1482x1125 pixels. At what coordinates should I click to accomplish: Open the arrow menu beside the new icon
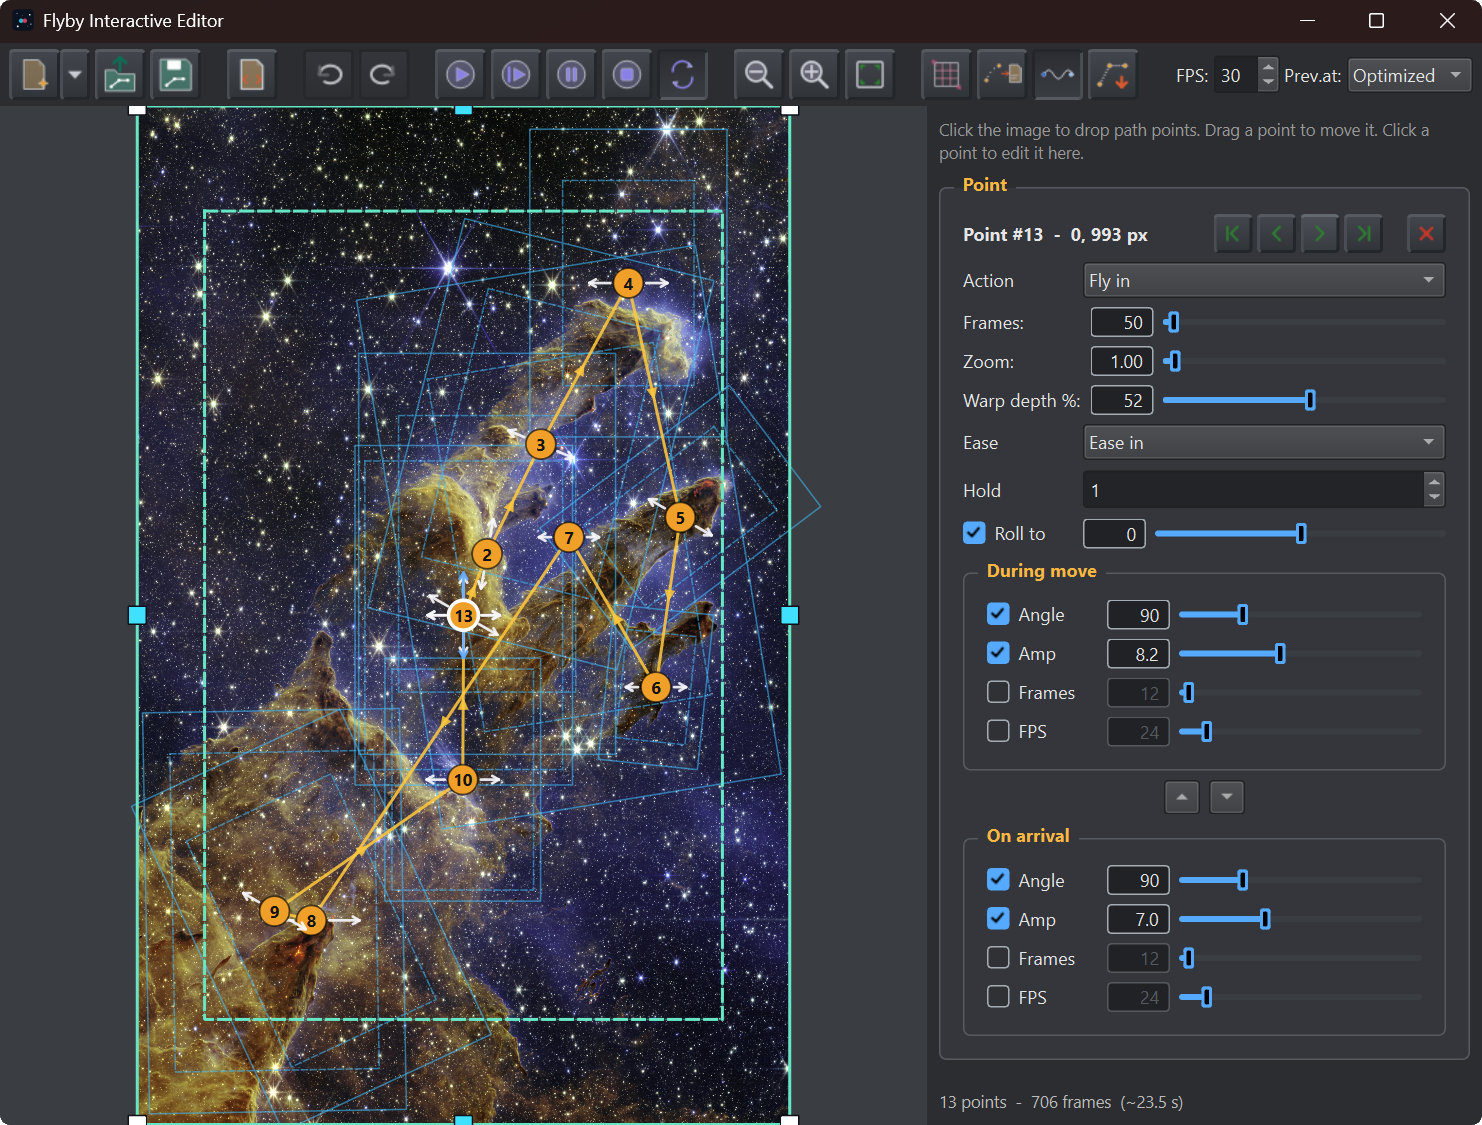[75, 75]
